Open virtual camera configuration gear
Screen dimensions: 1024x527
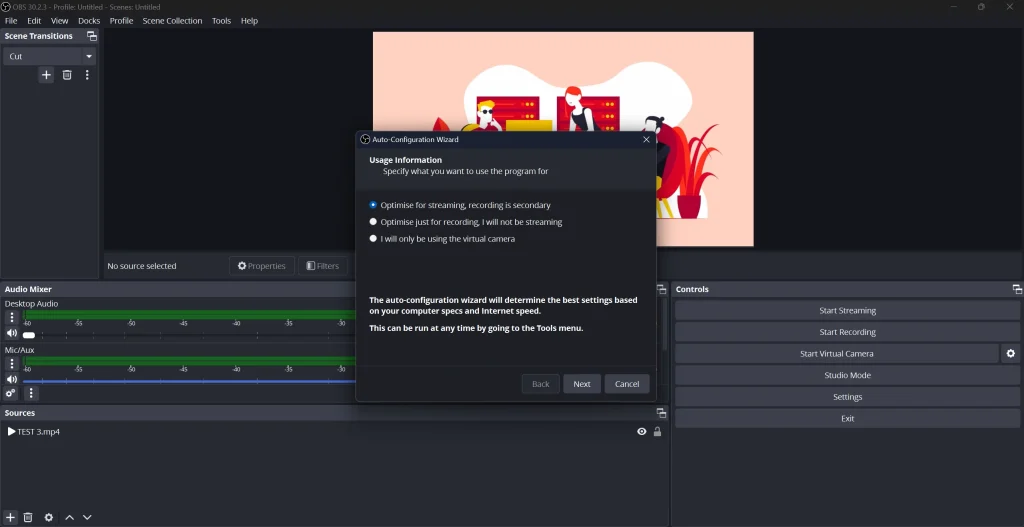coord(1010,353)
